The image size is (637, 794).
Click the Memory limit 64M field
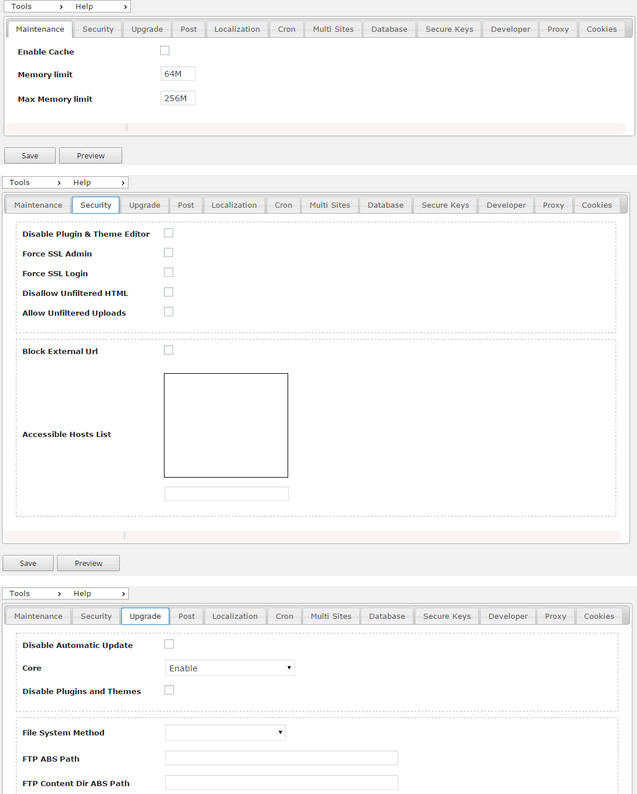pos(178,74)
